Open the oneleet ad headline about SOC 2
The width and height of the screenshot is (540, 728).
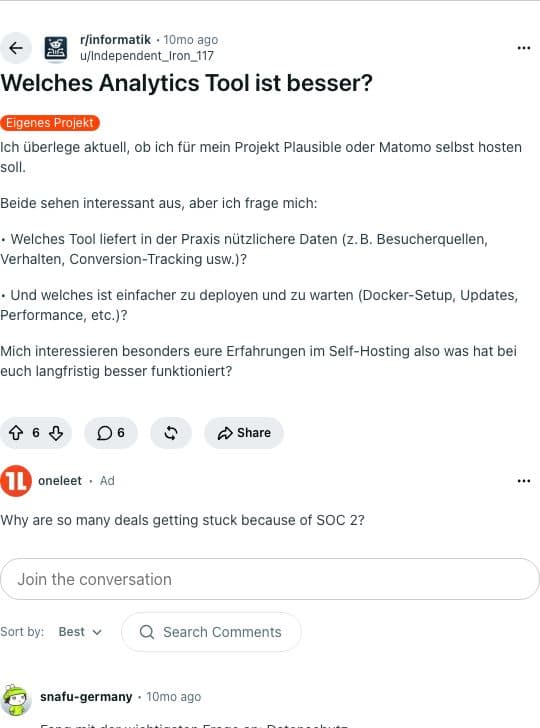[182, 520]
